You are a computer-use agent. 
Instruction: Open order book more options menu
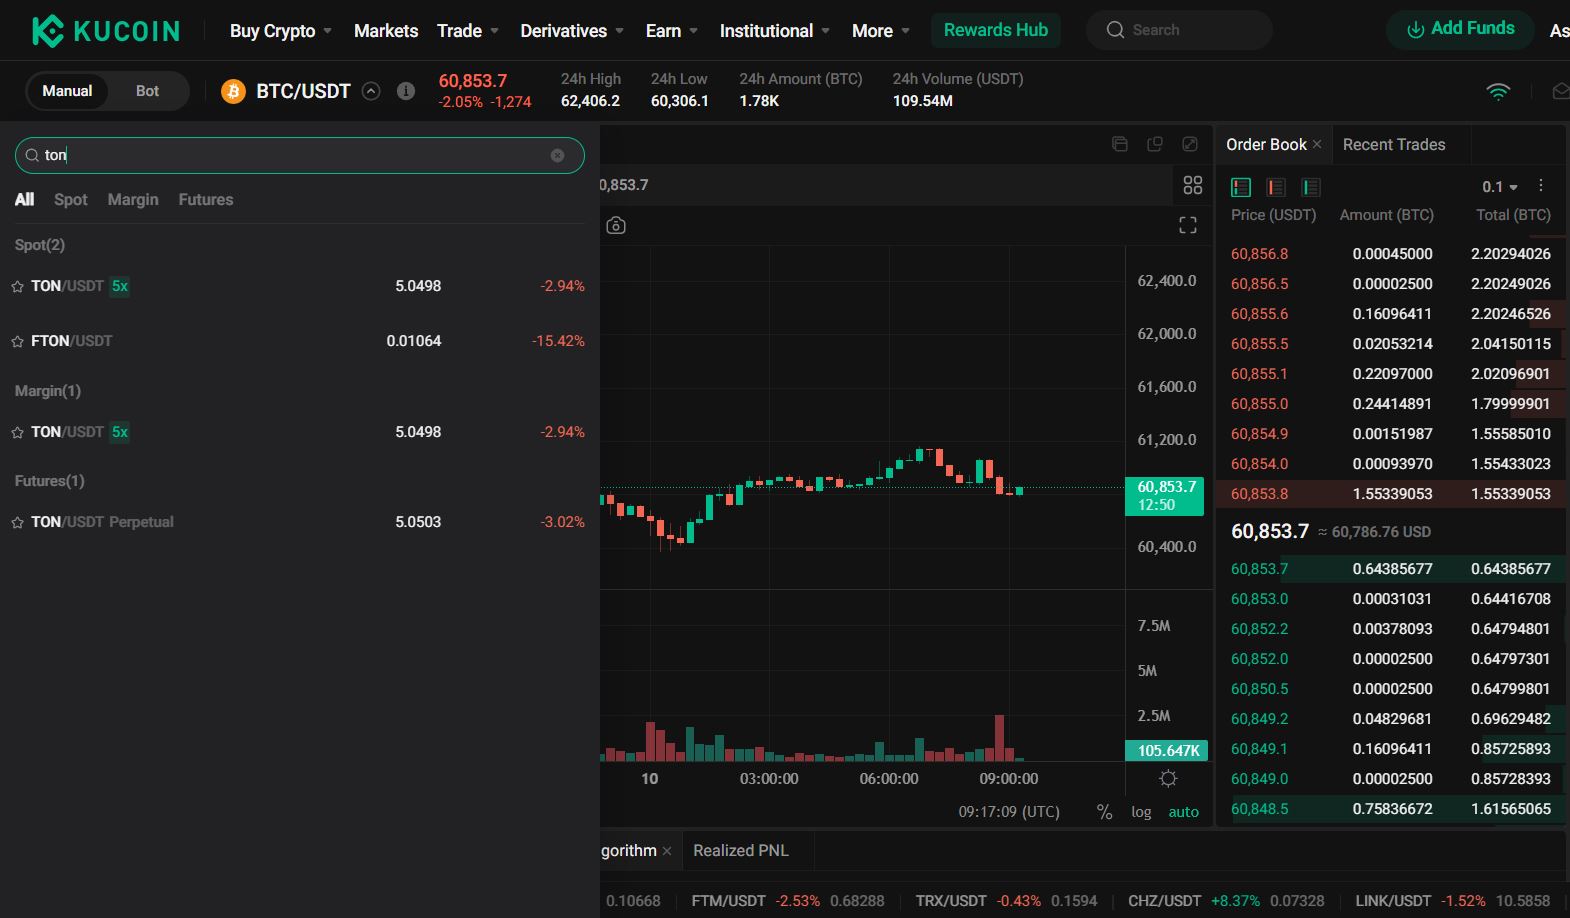[1541, 186]
